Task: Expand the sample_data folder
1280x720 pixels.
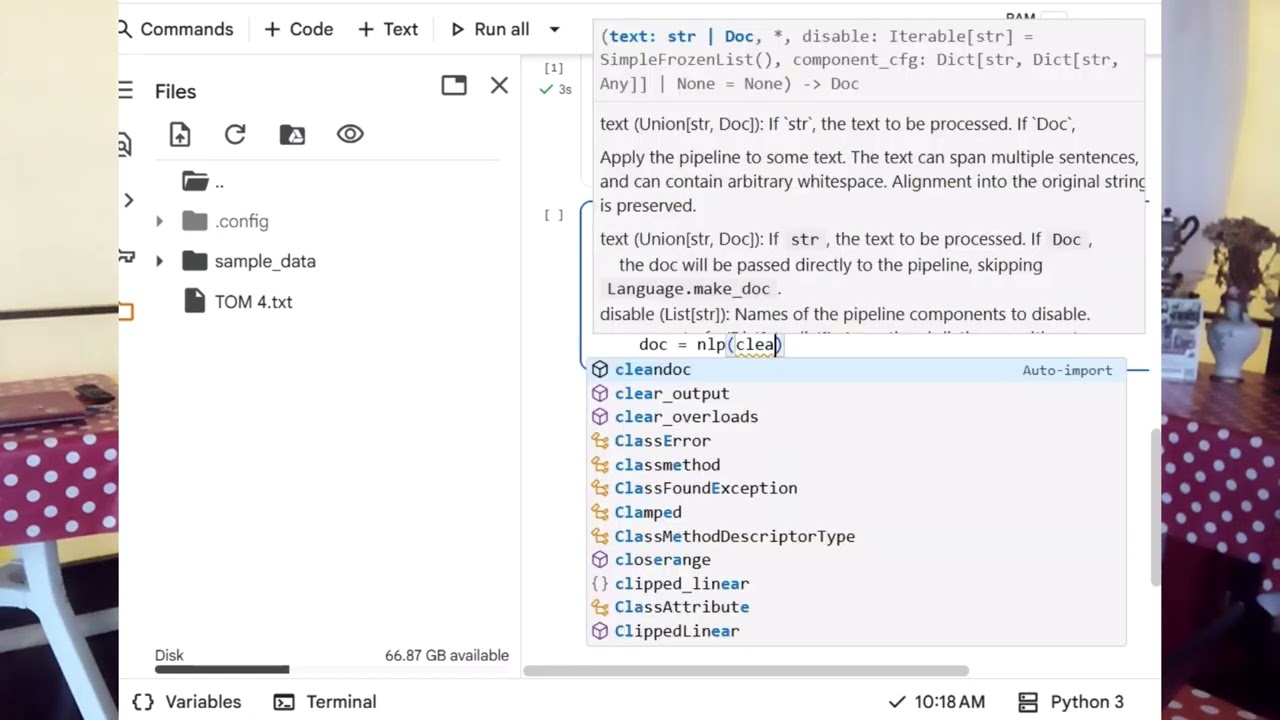Action: point(159,261)
